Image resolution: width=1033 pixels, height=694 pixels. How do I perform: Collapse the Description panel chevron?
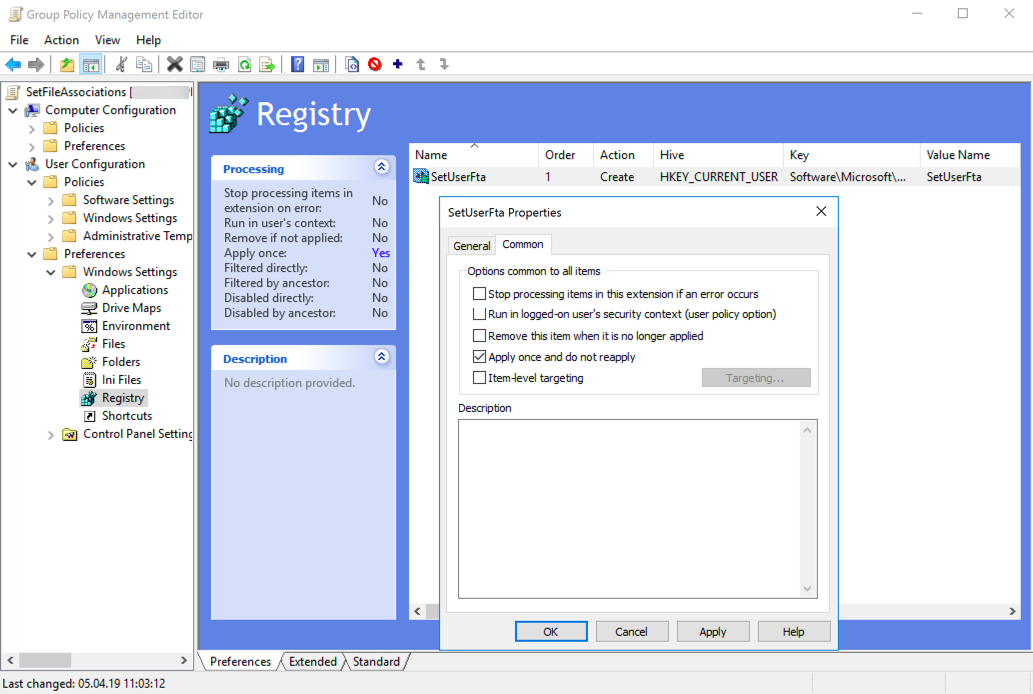[381, 357]
